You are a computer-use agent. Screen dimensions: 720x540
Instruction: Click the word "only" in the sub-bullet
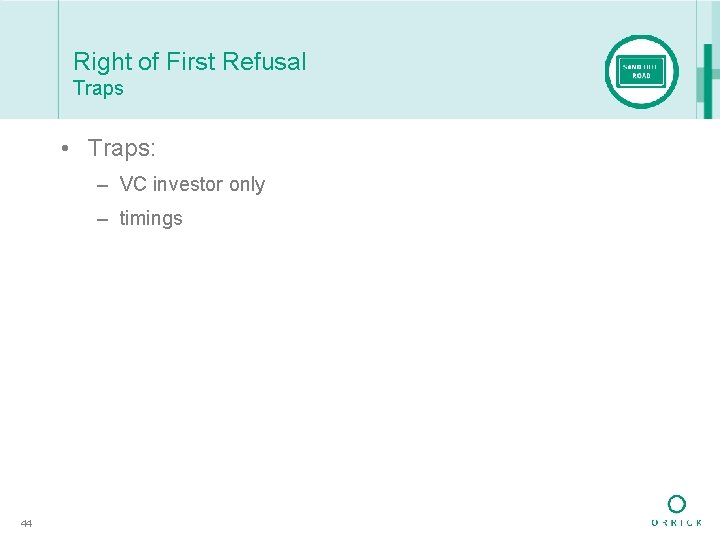click(247, 184)
